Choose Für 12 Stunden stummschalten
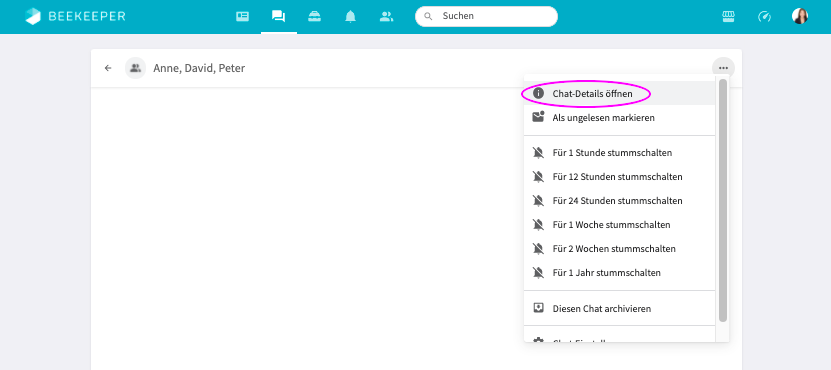This screenshot has height=370, width=831. point(620,177)
